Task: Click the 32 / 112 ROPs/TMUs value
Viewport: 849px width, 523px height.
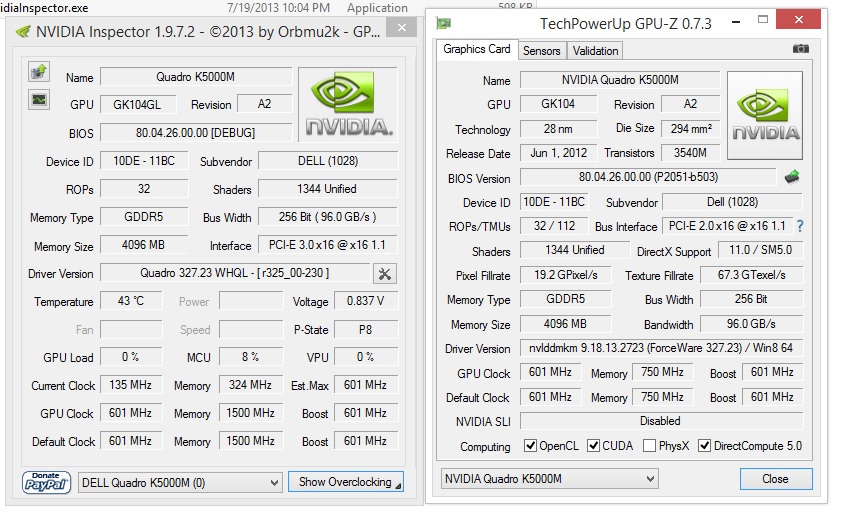Action: (554, 226)
